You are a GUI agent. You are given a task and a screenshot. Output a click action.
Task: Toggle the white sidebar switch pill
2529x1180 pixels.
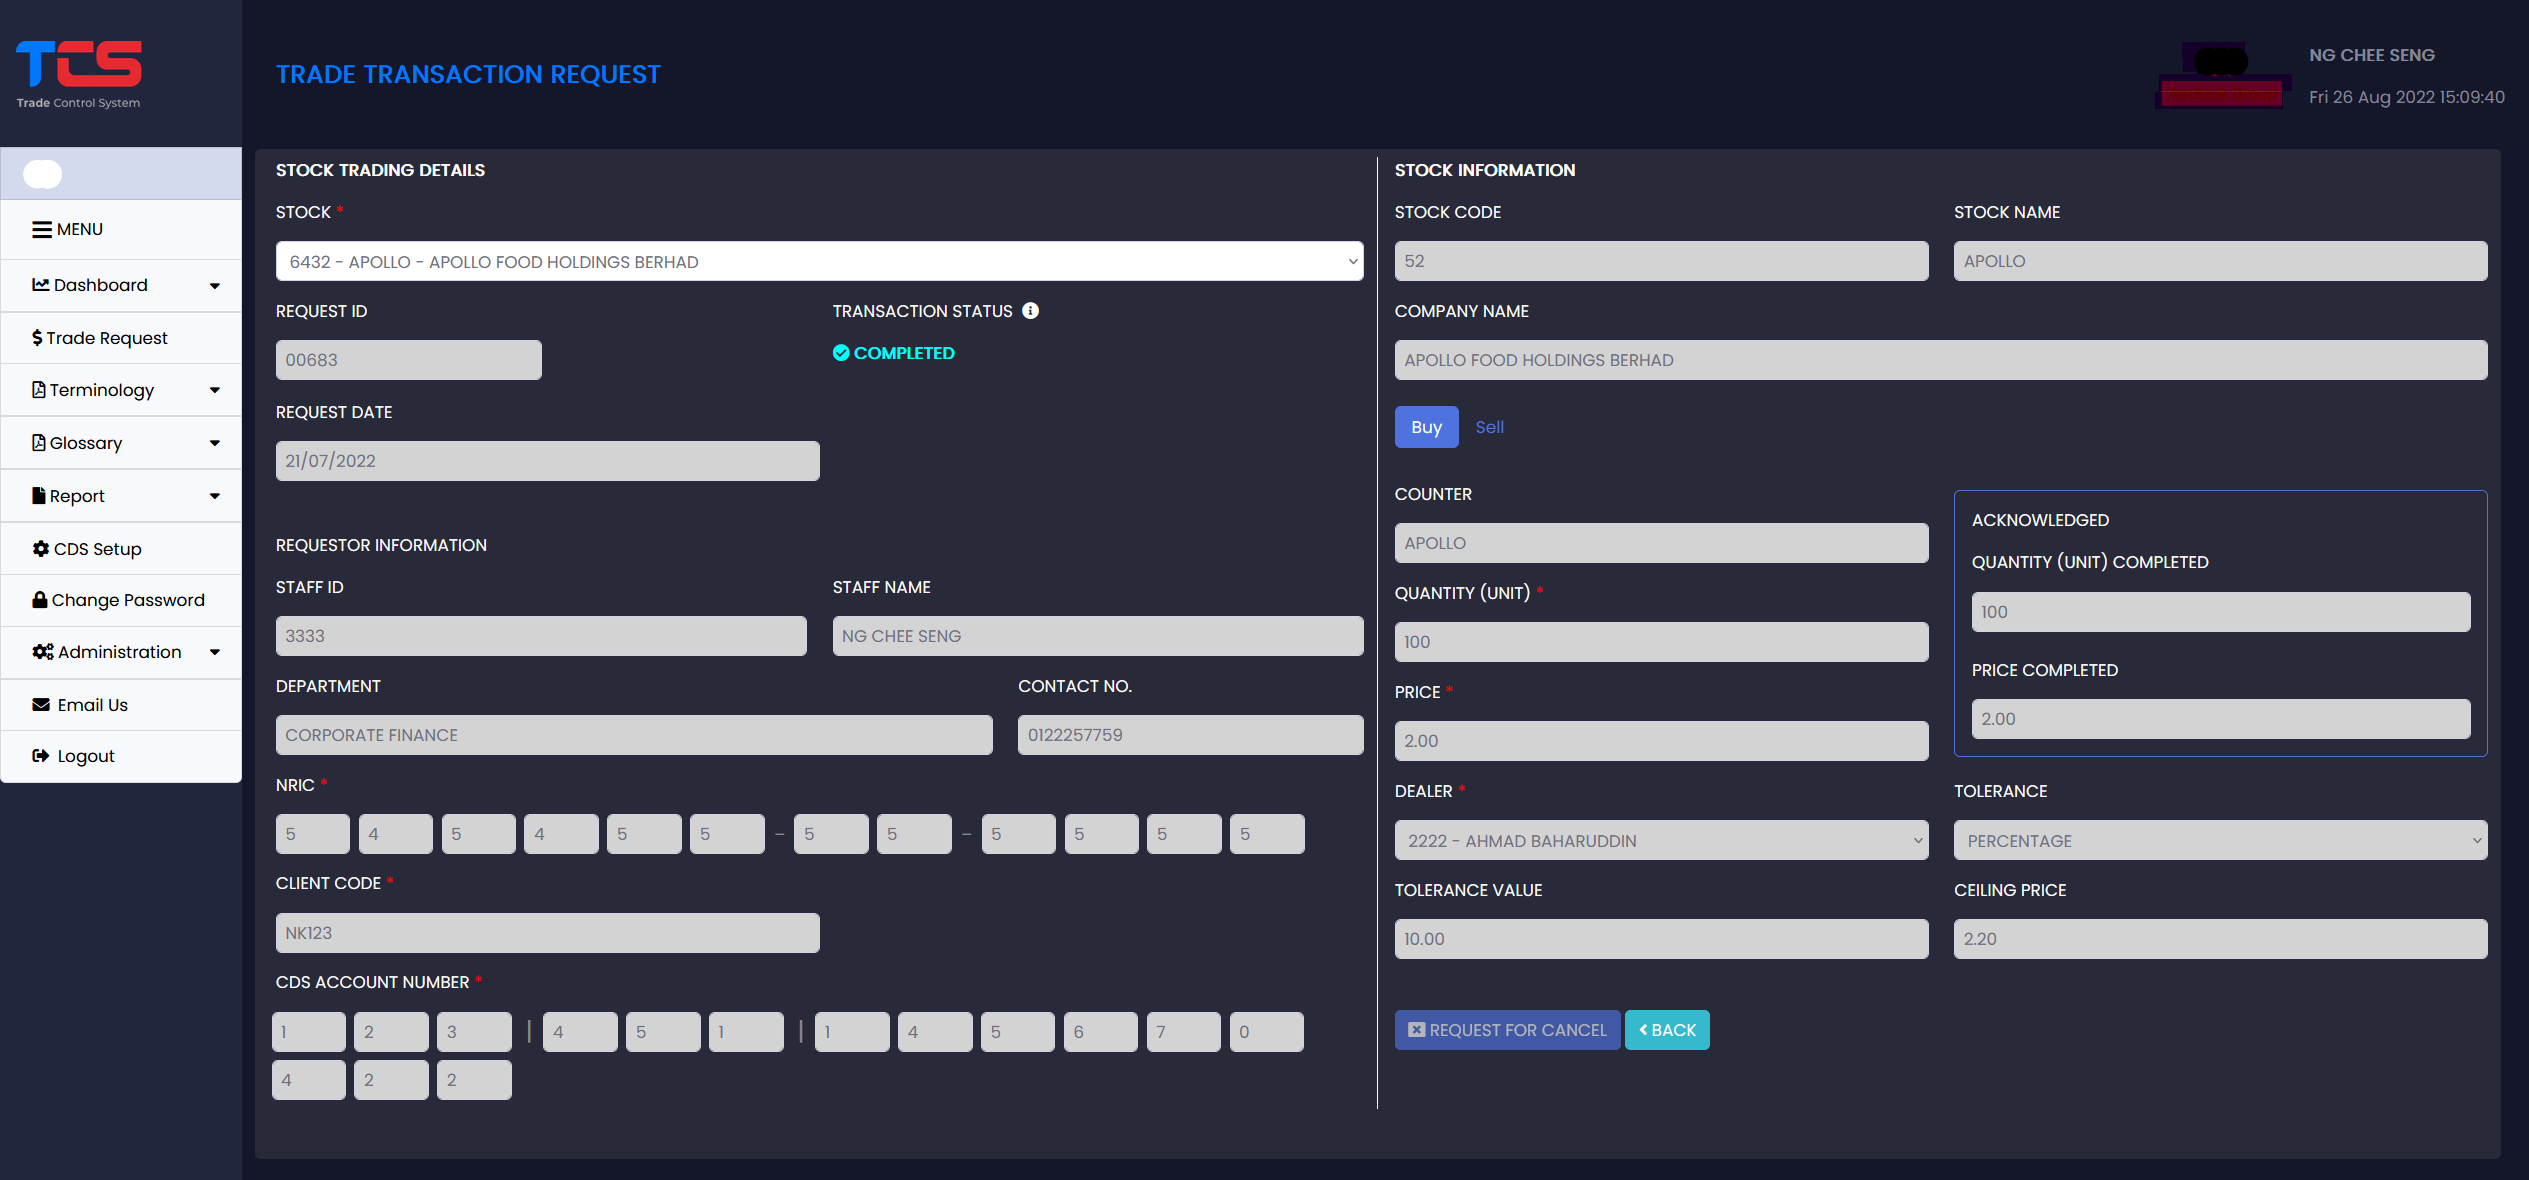point(43,174)
